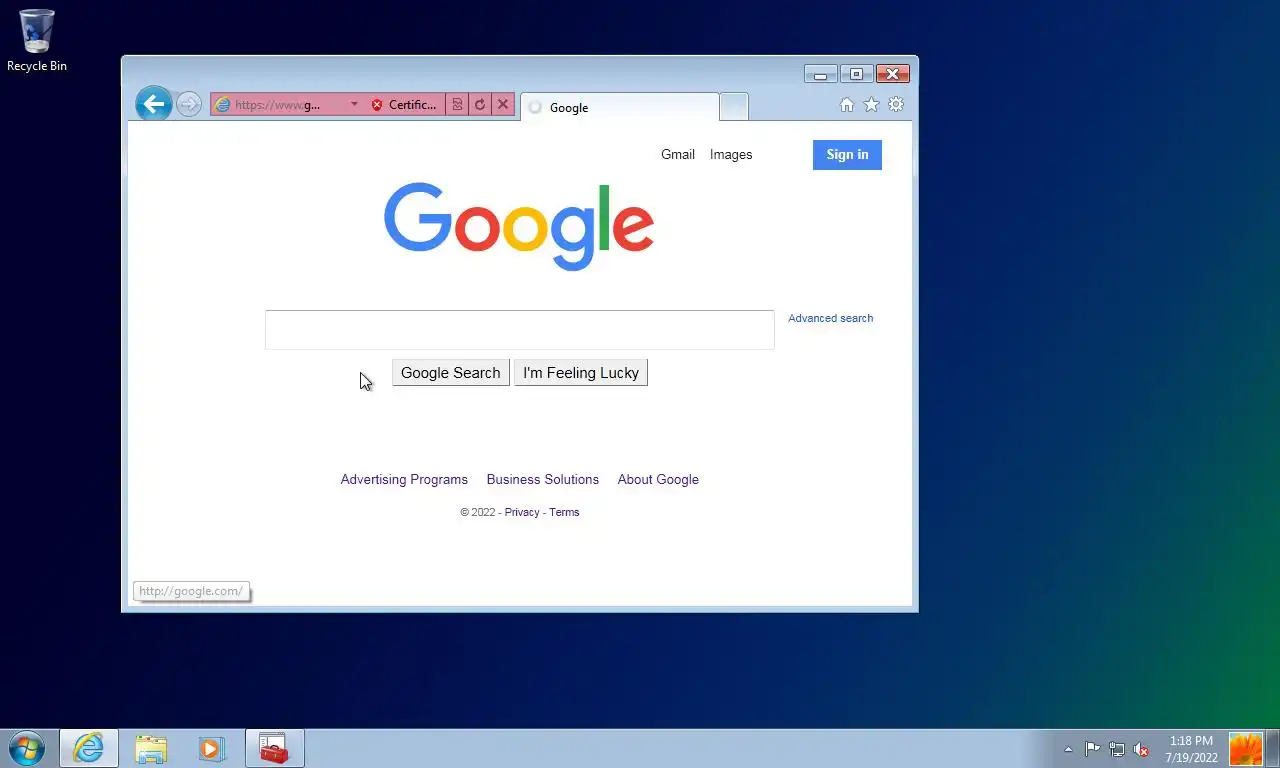Click the blue Sign in button
This screenshot has width=1280, height=768.
point(847,155)
